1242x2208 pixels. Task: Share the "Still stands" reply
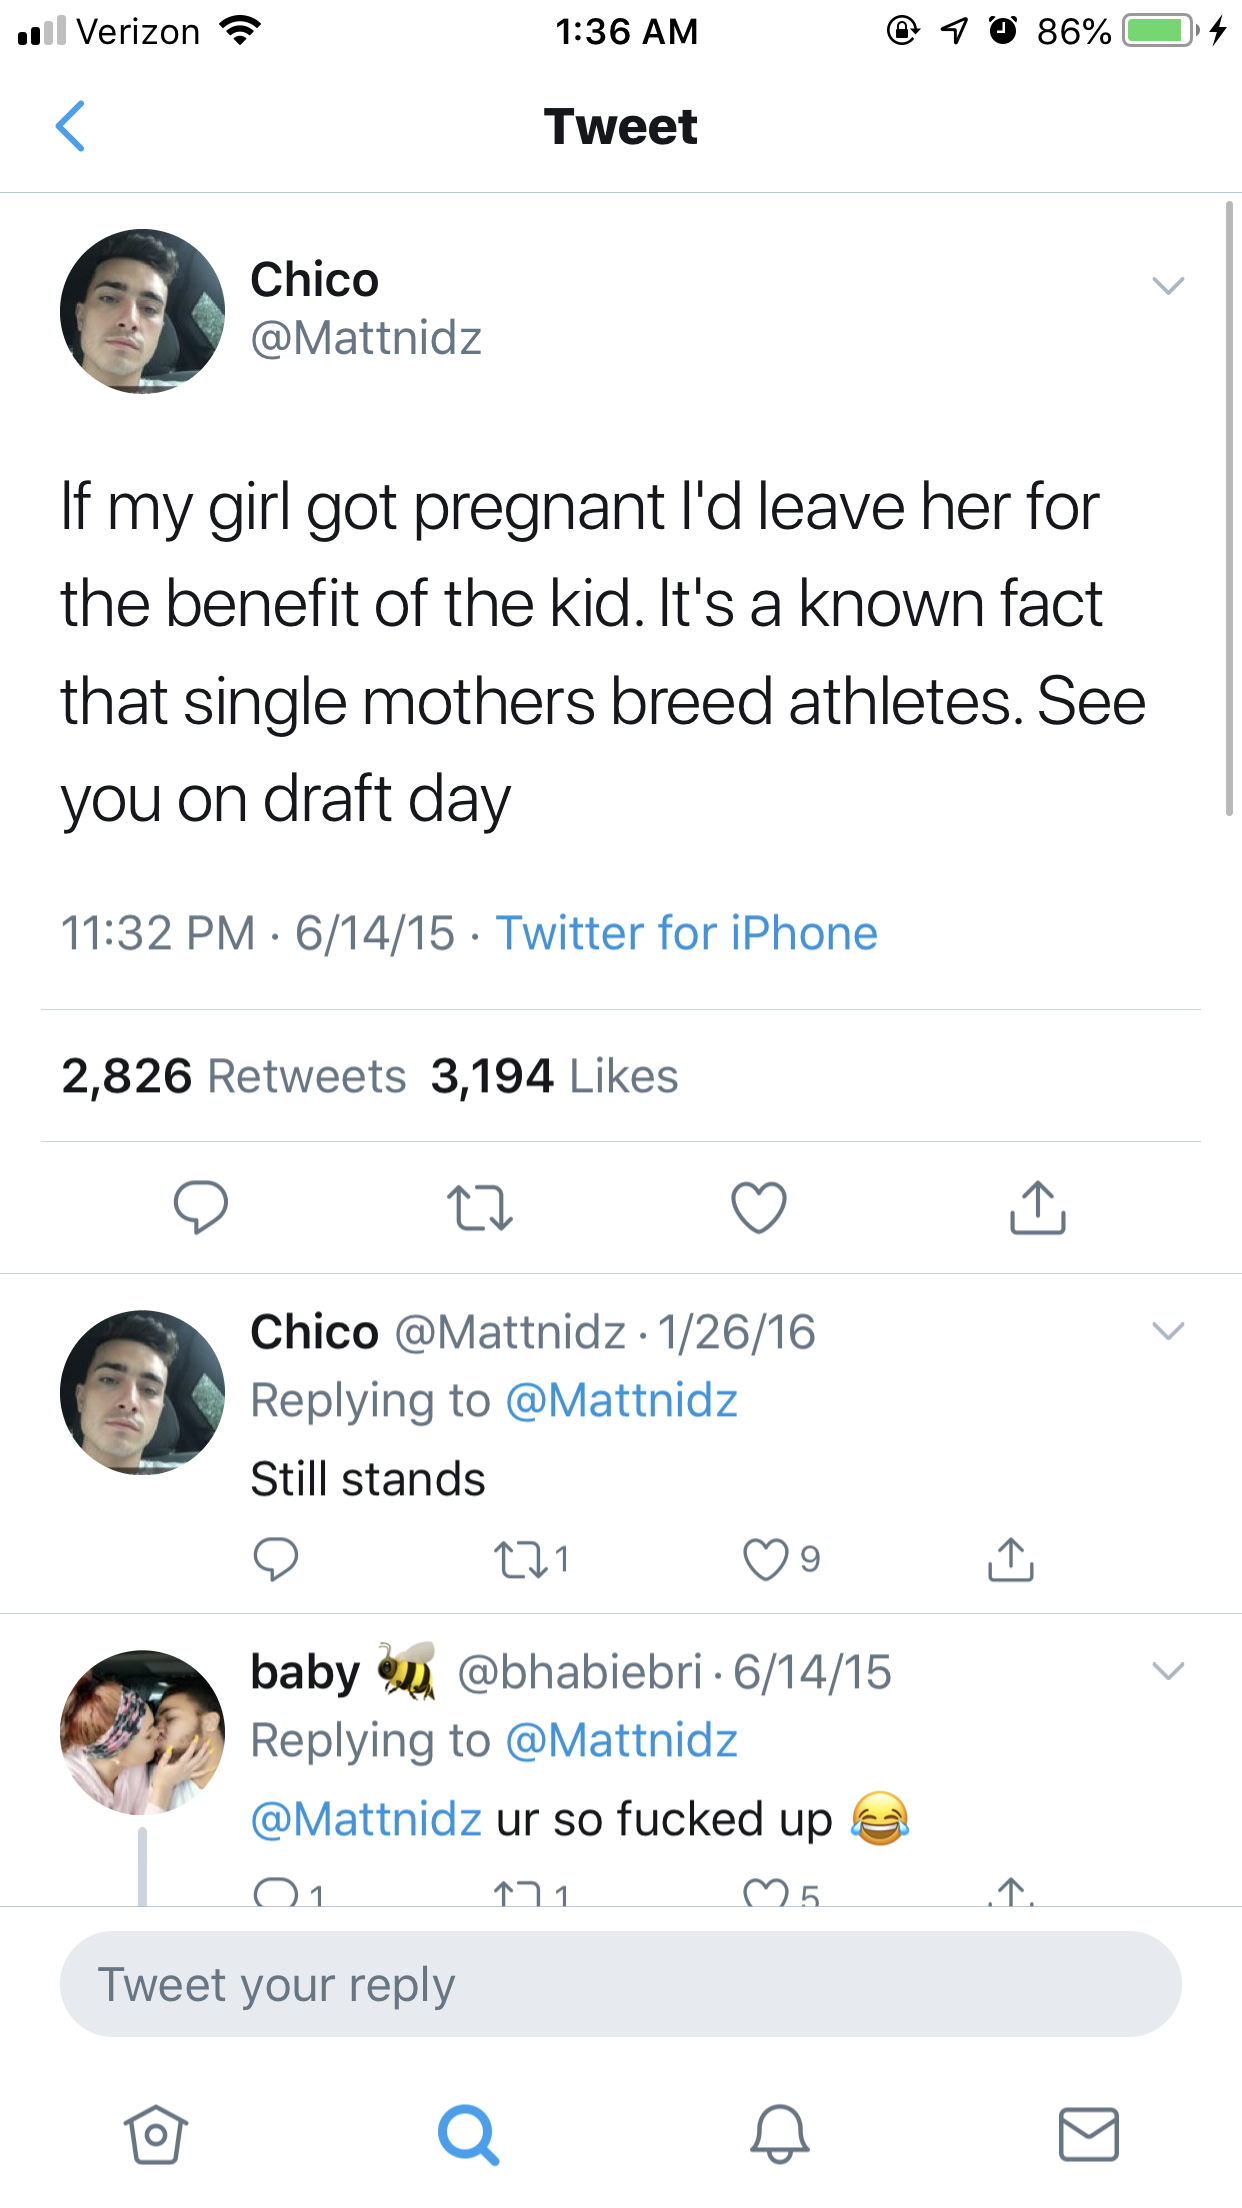[x=1010, y=1559]
